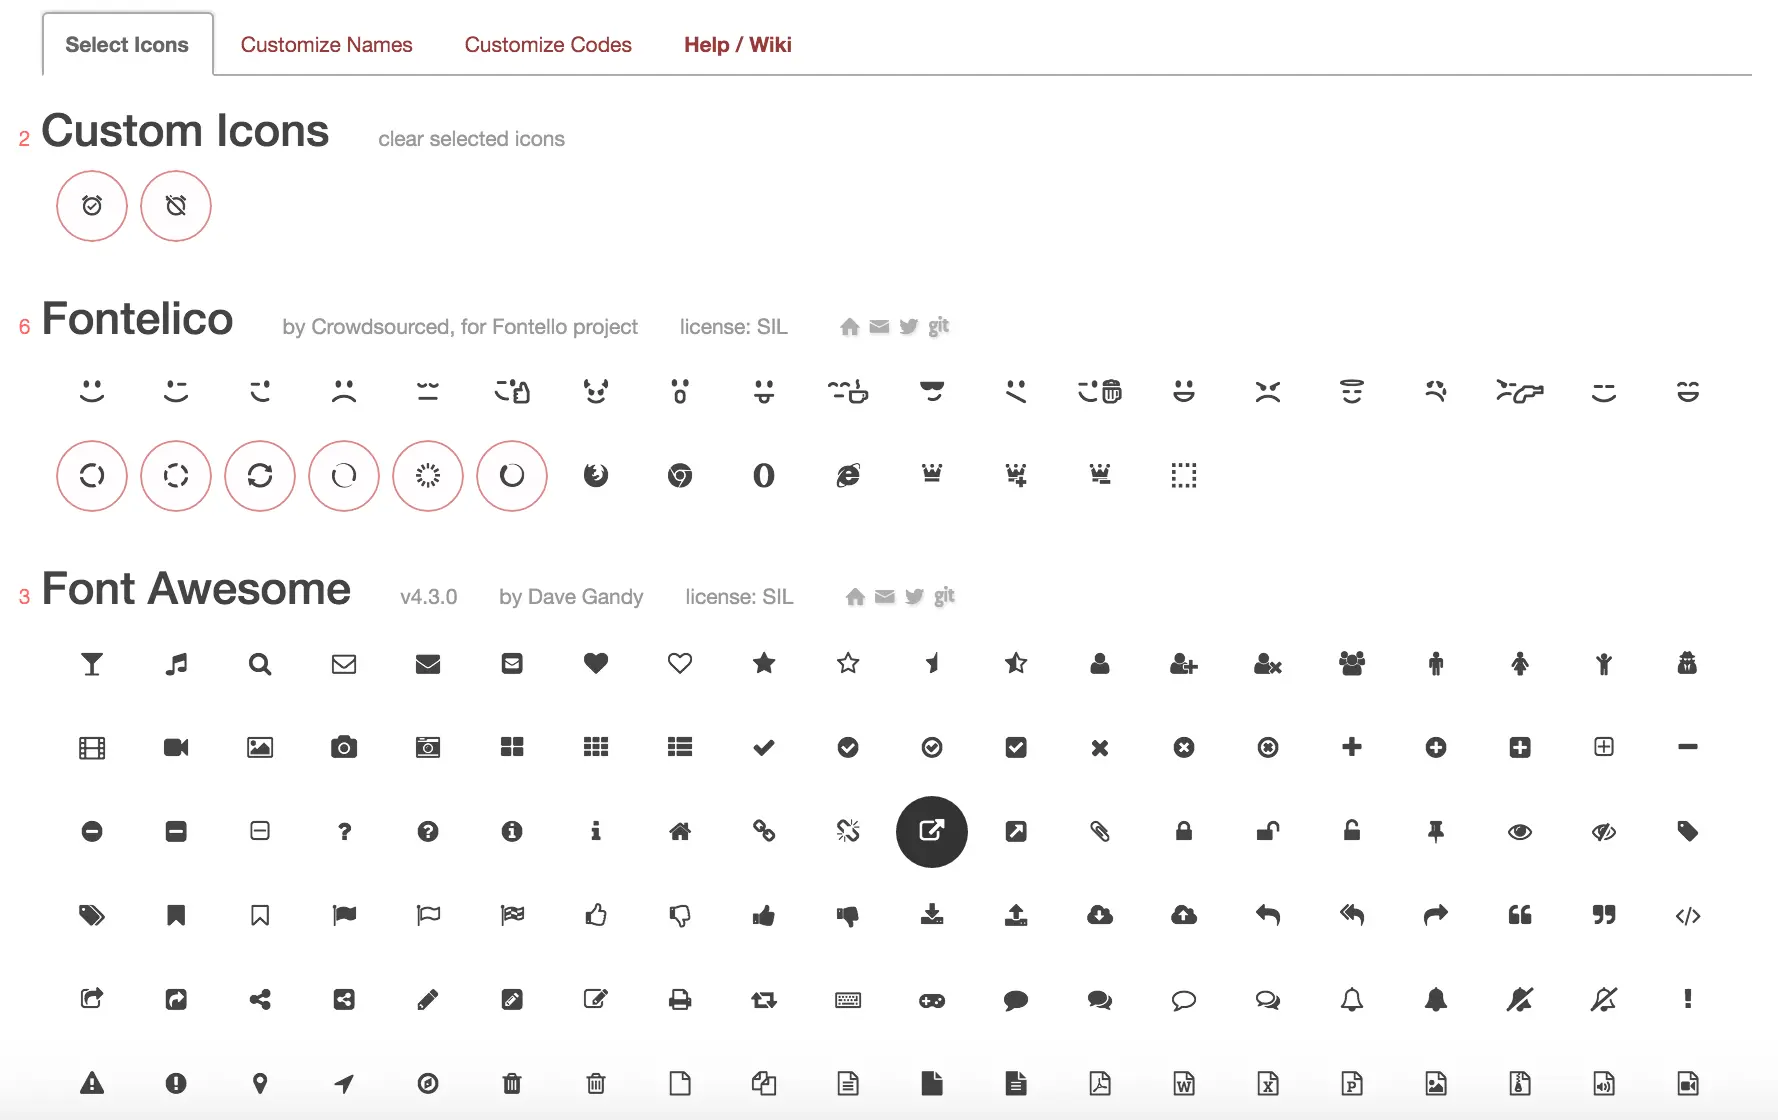Select the Fontelico sunglasses emoticon icon
This screenshot has width=1778, height=1120.
(932, 392)
